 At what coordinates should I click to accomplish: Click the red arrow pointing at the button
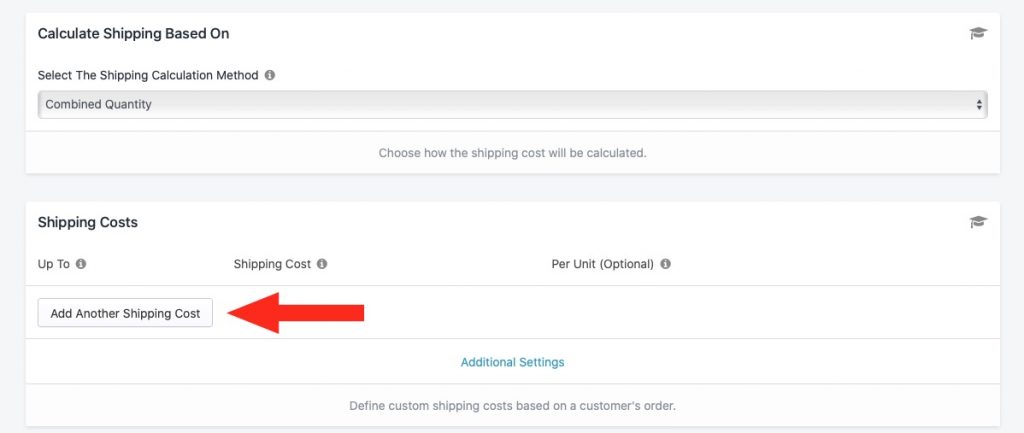click(296, 313)
